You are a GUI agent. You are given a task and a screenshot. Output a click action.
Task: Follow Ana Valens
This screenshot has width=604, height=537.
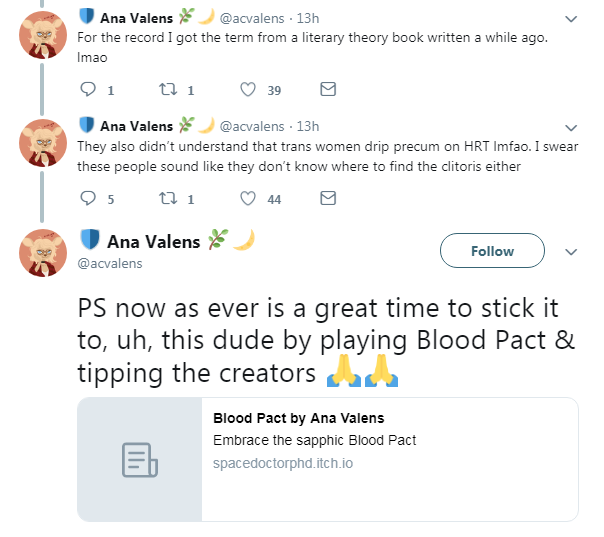pos(492,251)
